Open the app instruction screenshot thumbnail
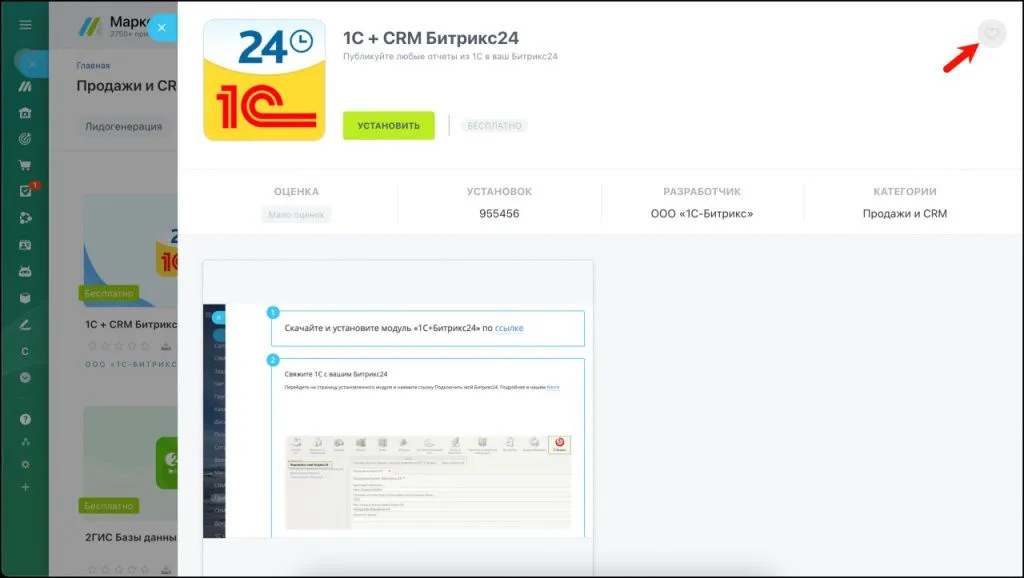The height and width of the screenshot is (578, 1024). pos(398,418)
